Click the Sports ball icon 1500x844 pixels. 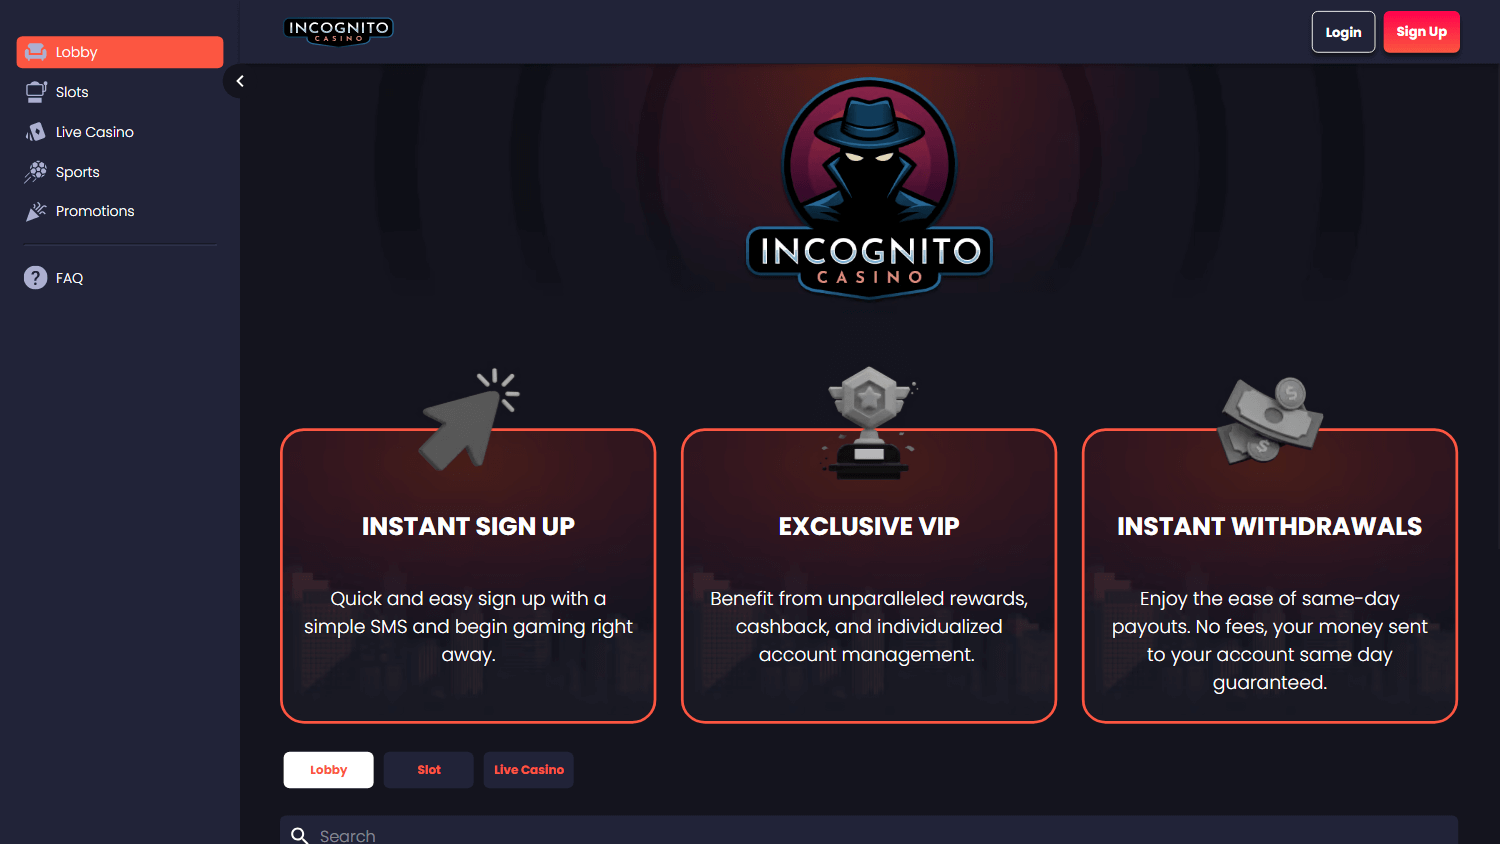click(x=36, y=172)
